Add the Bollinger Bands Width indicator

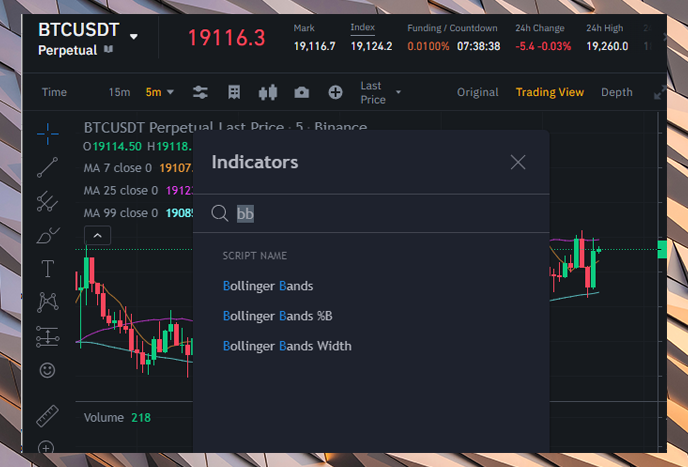click(x=287, y=346)
